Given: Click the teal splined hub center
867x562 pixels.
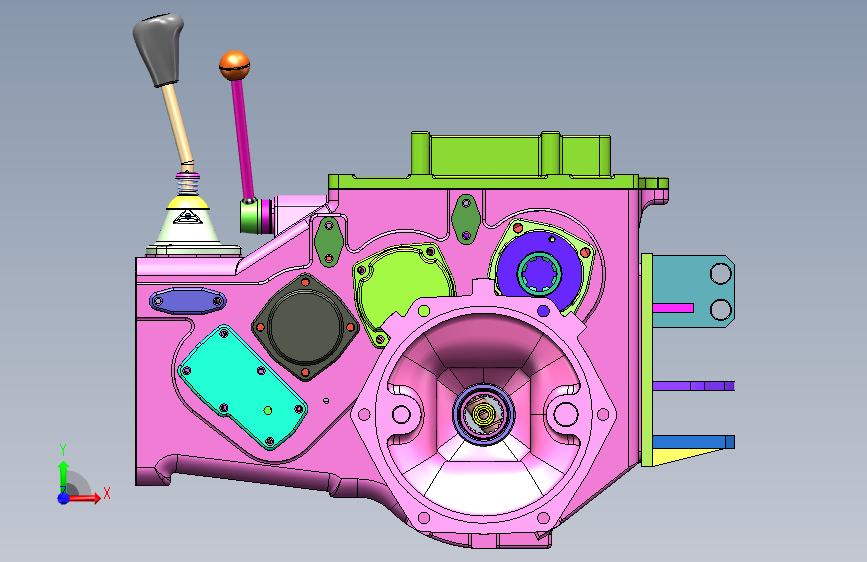Looking at the screenshot, I should click(539, 272).
